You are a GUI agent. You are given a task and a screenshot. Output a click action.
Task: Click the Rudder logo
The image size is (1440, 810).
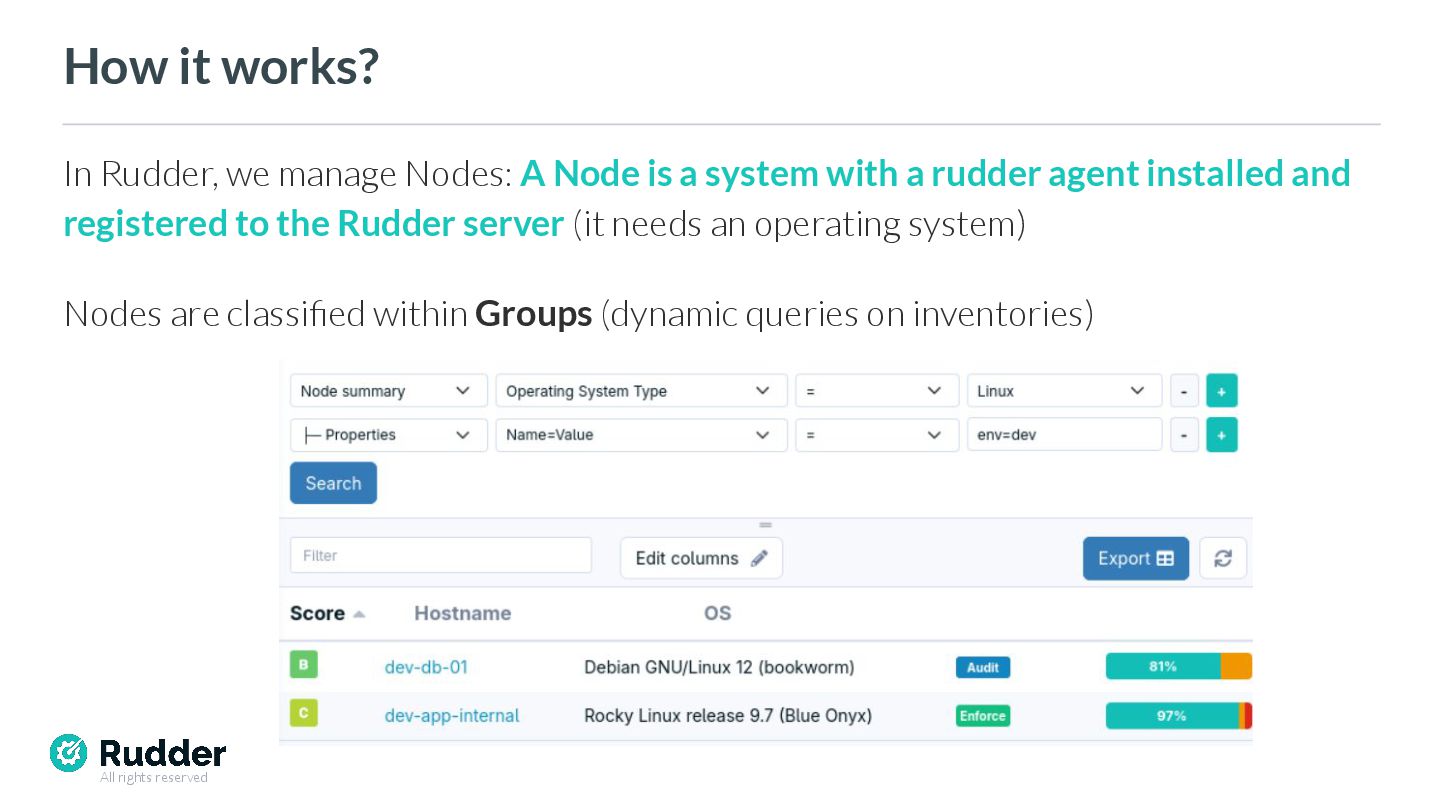(138, 753)
